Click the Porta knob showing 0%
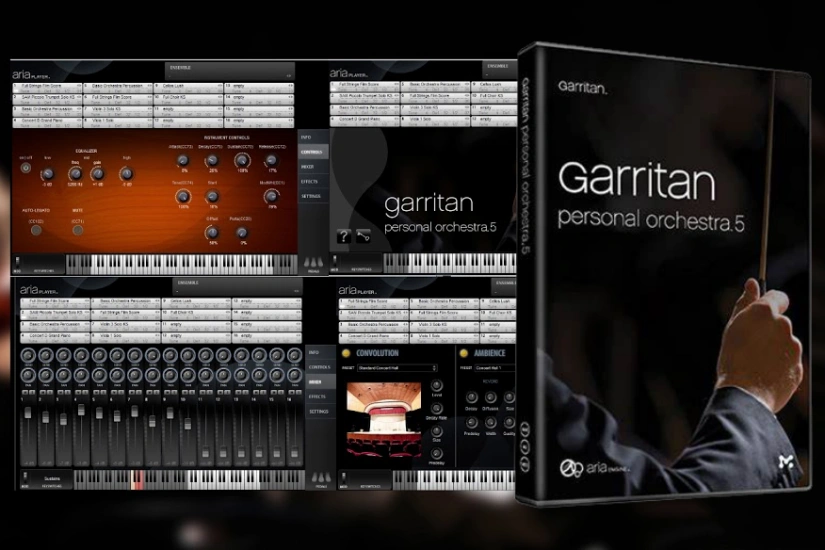The height and width of the screenshot is (550, 825). [x=242, y=232]
